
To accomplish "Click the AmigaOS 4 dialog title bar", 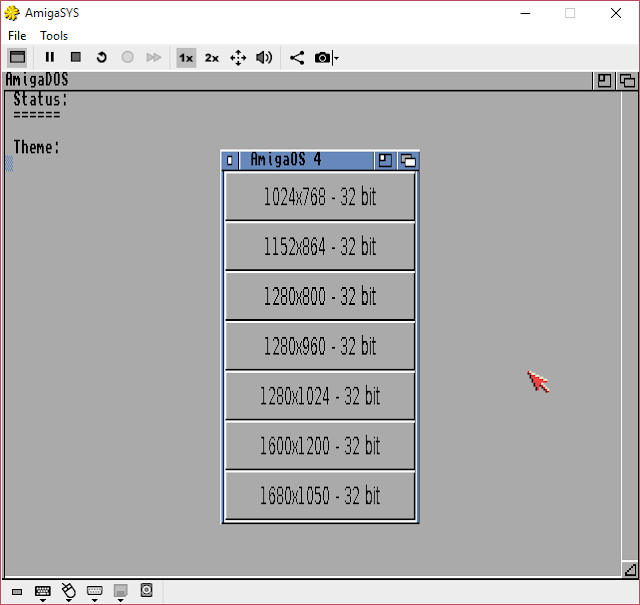I will click(306, 160).
